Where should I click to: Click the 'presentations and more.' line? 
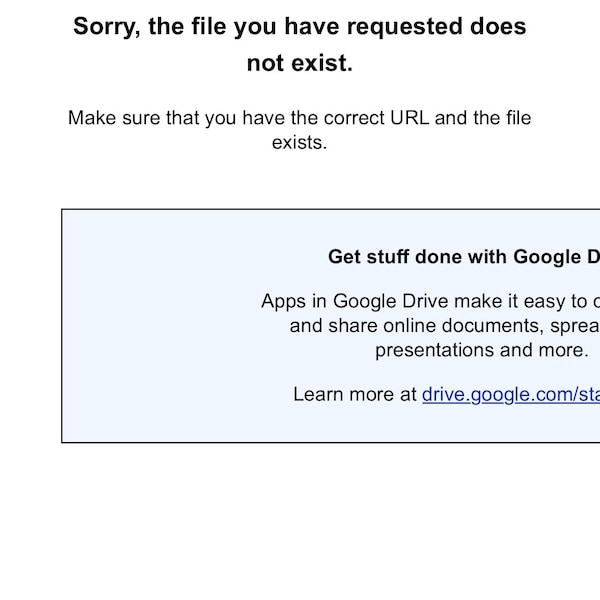tap(482, 350)
